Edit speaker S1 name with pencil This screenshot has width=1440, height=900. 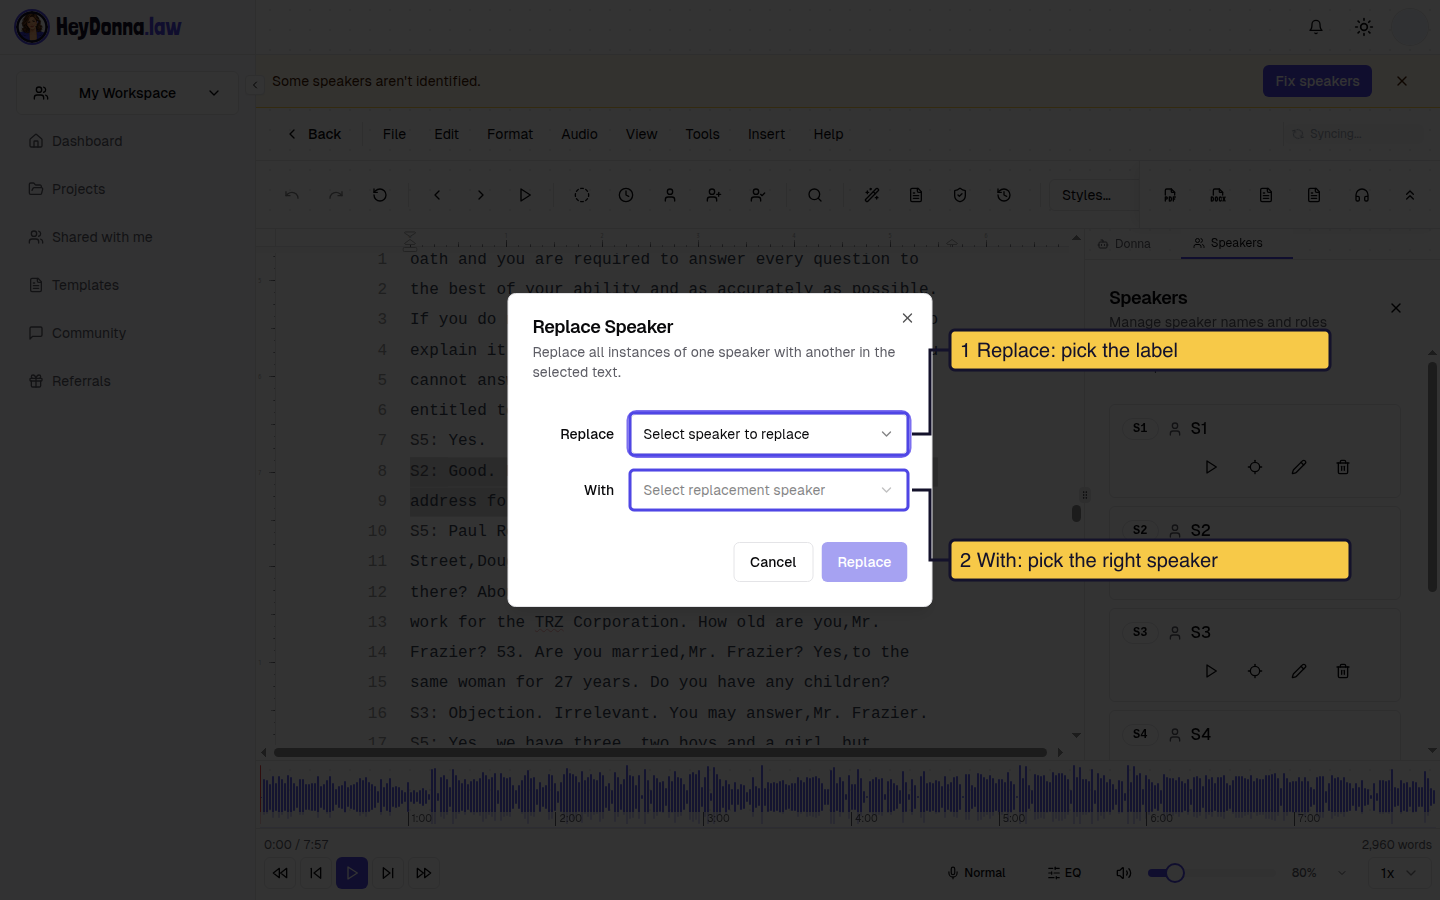pos(1299,467)
